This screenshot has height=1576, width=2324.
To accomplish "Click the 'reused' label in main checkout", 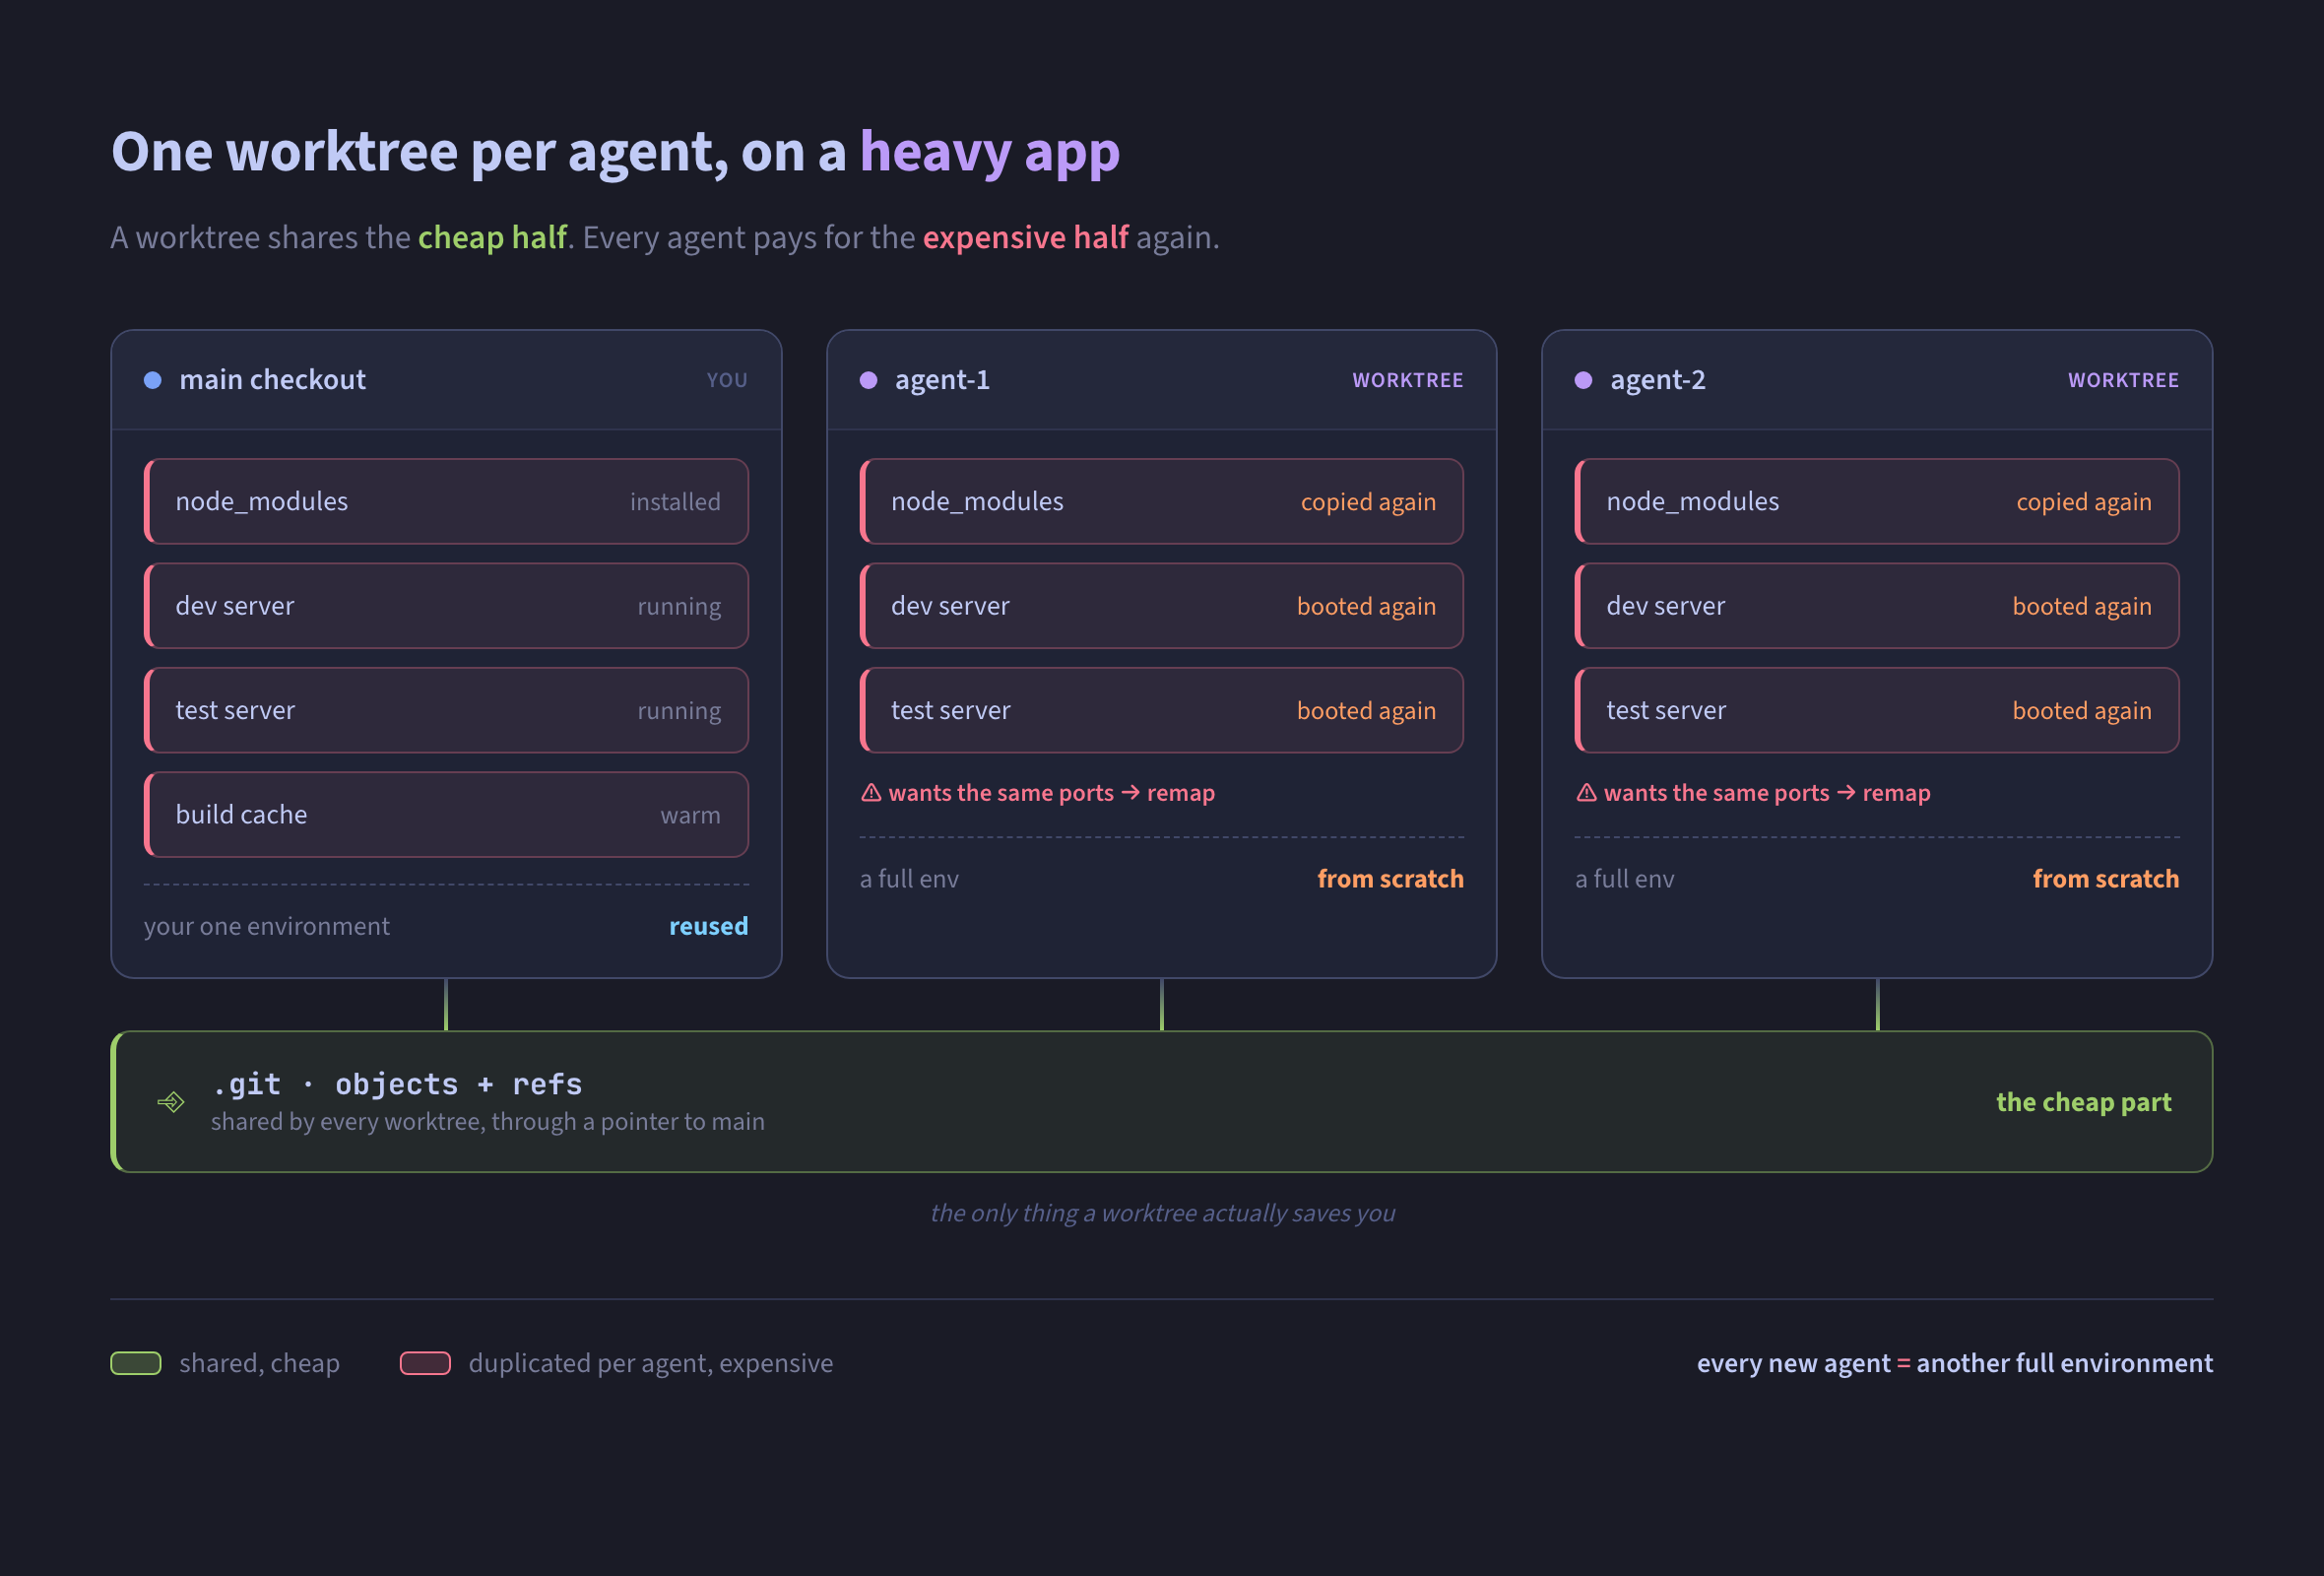I will click(708, 926).
